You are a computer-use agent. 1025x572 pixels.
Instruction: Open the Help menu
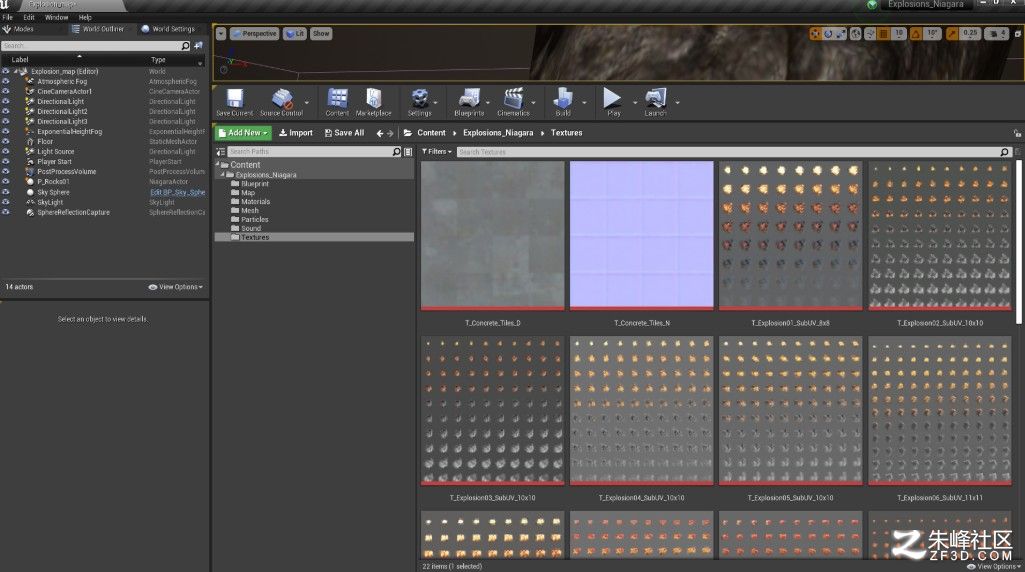click(85, 18)
